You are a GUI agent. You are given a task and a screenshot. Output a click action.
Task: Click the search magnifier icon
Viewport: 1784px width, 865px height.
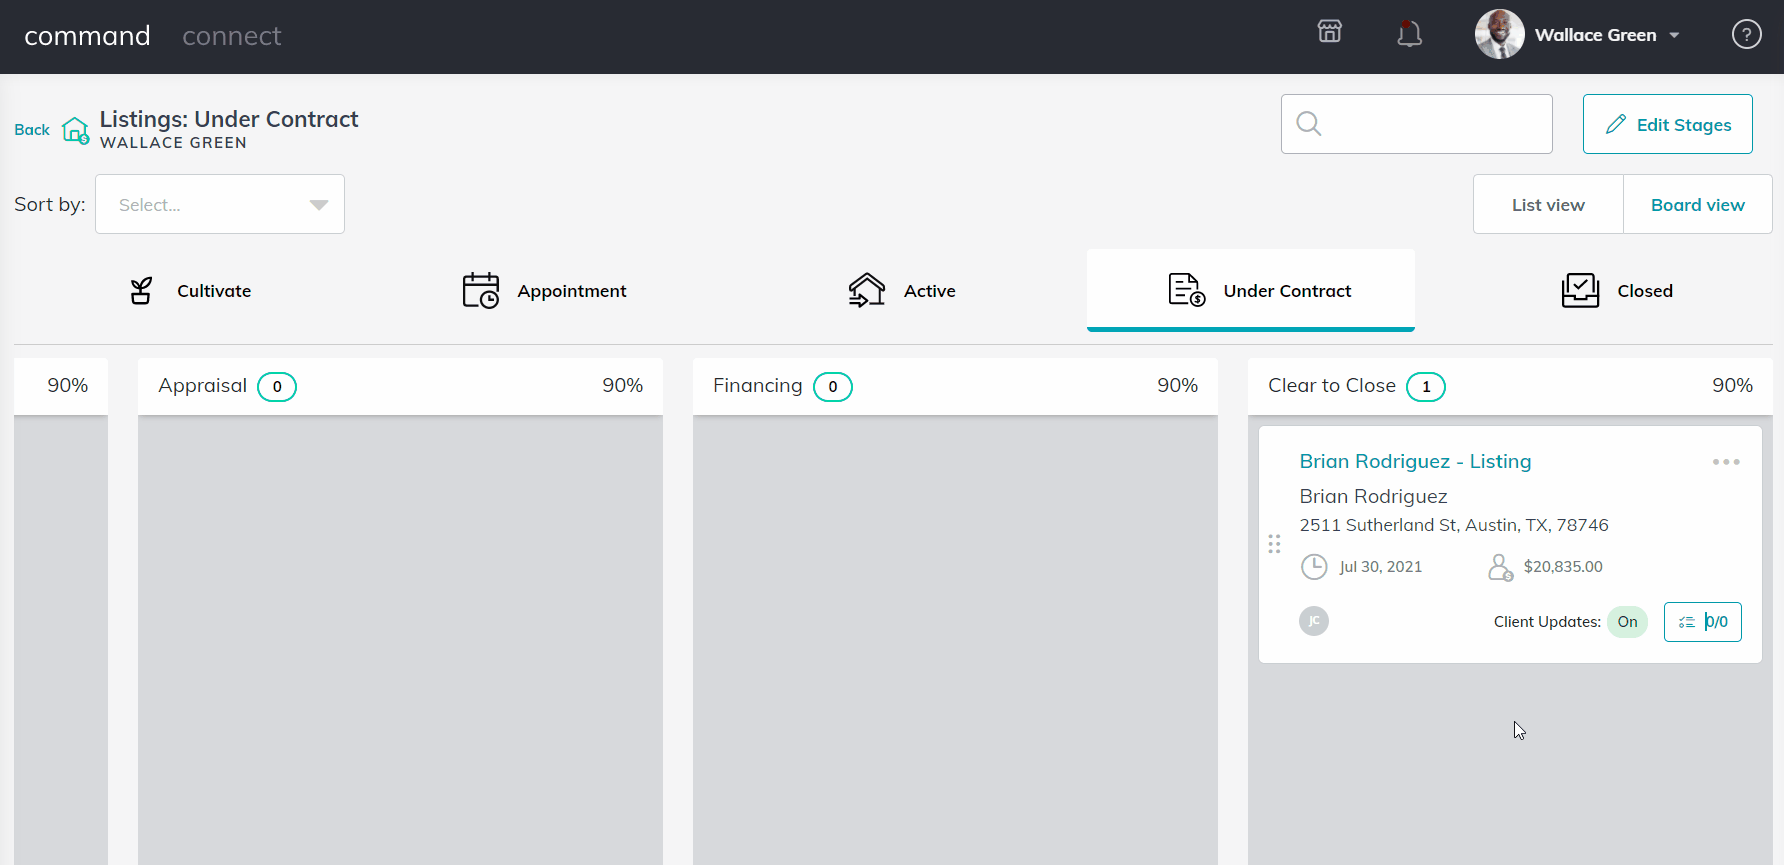[x=1309, y=124]
